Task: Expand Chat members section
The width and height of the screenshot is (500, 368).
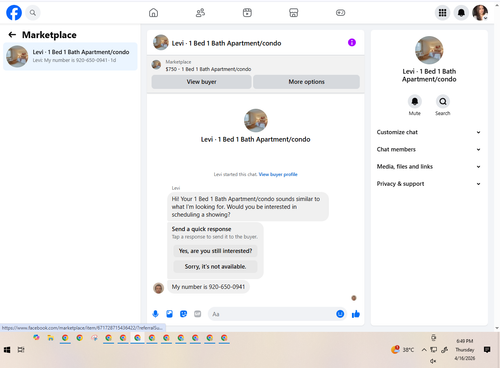Action: click(429, 149)
